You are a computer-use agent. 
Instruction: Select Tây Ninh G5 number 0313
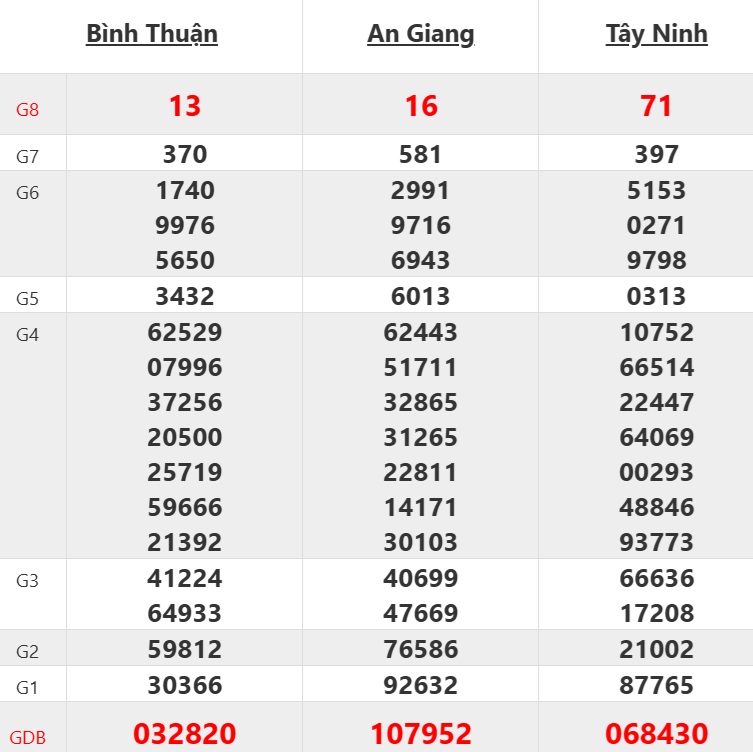click(x=657, y=297)
